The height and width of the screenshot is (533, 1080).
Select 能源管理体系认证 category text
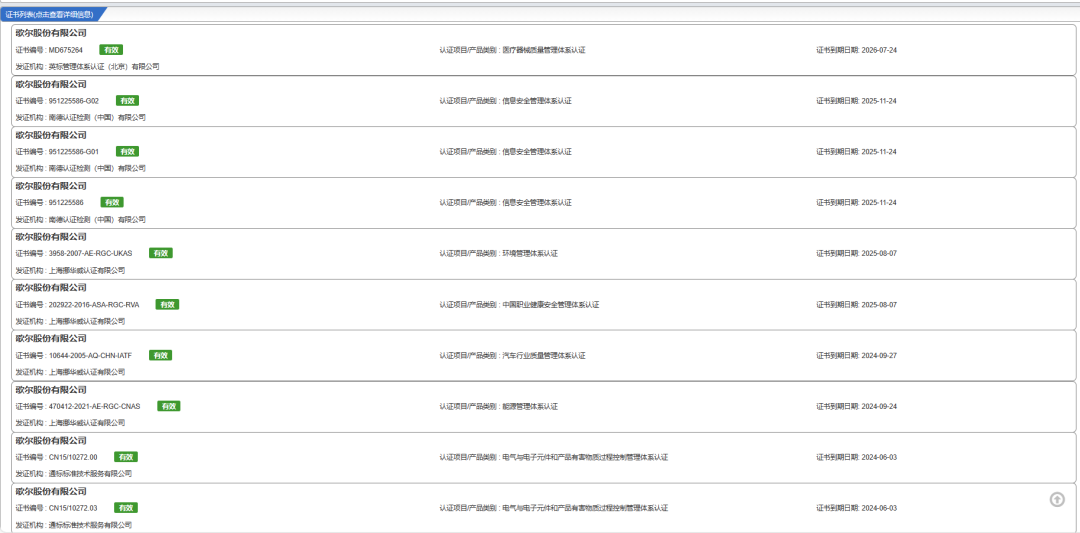click(530, 406)
